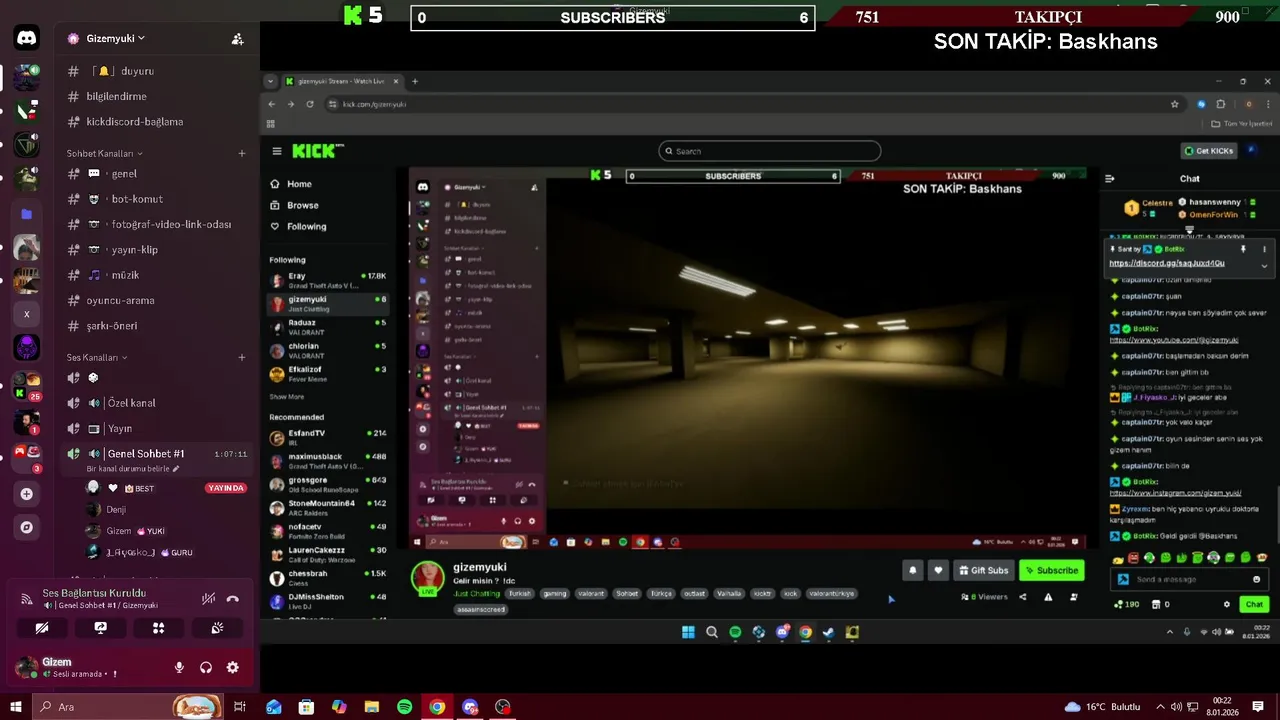Image resolution: width=1280 pixels, height=720 pixels.
Task: Open the Invite People icon beside Gizemyuki
Action: tap(237, 39)
